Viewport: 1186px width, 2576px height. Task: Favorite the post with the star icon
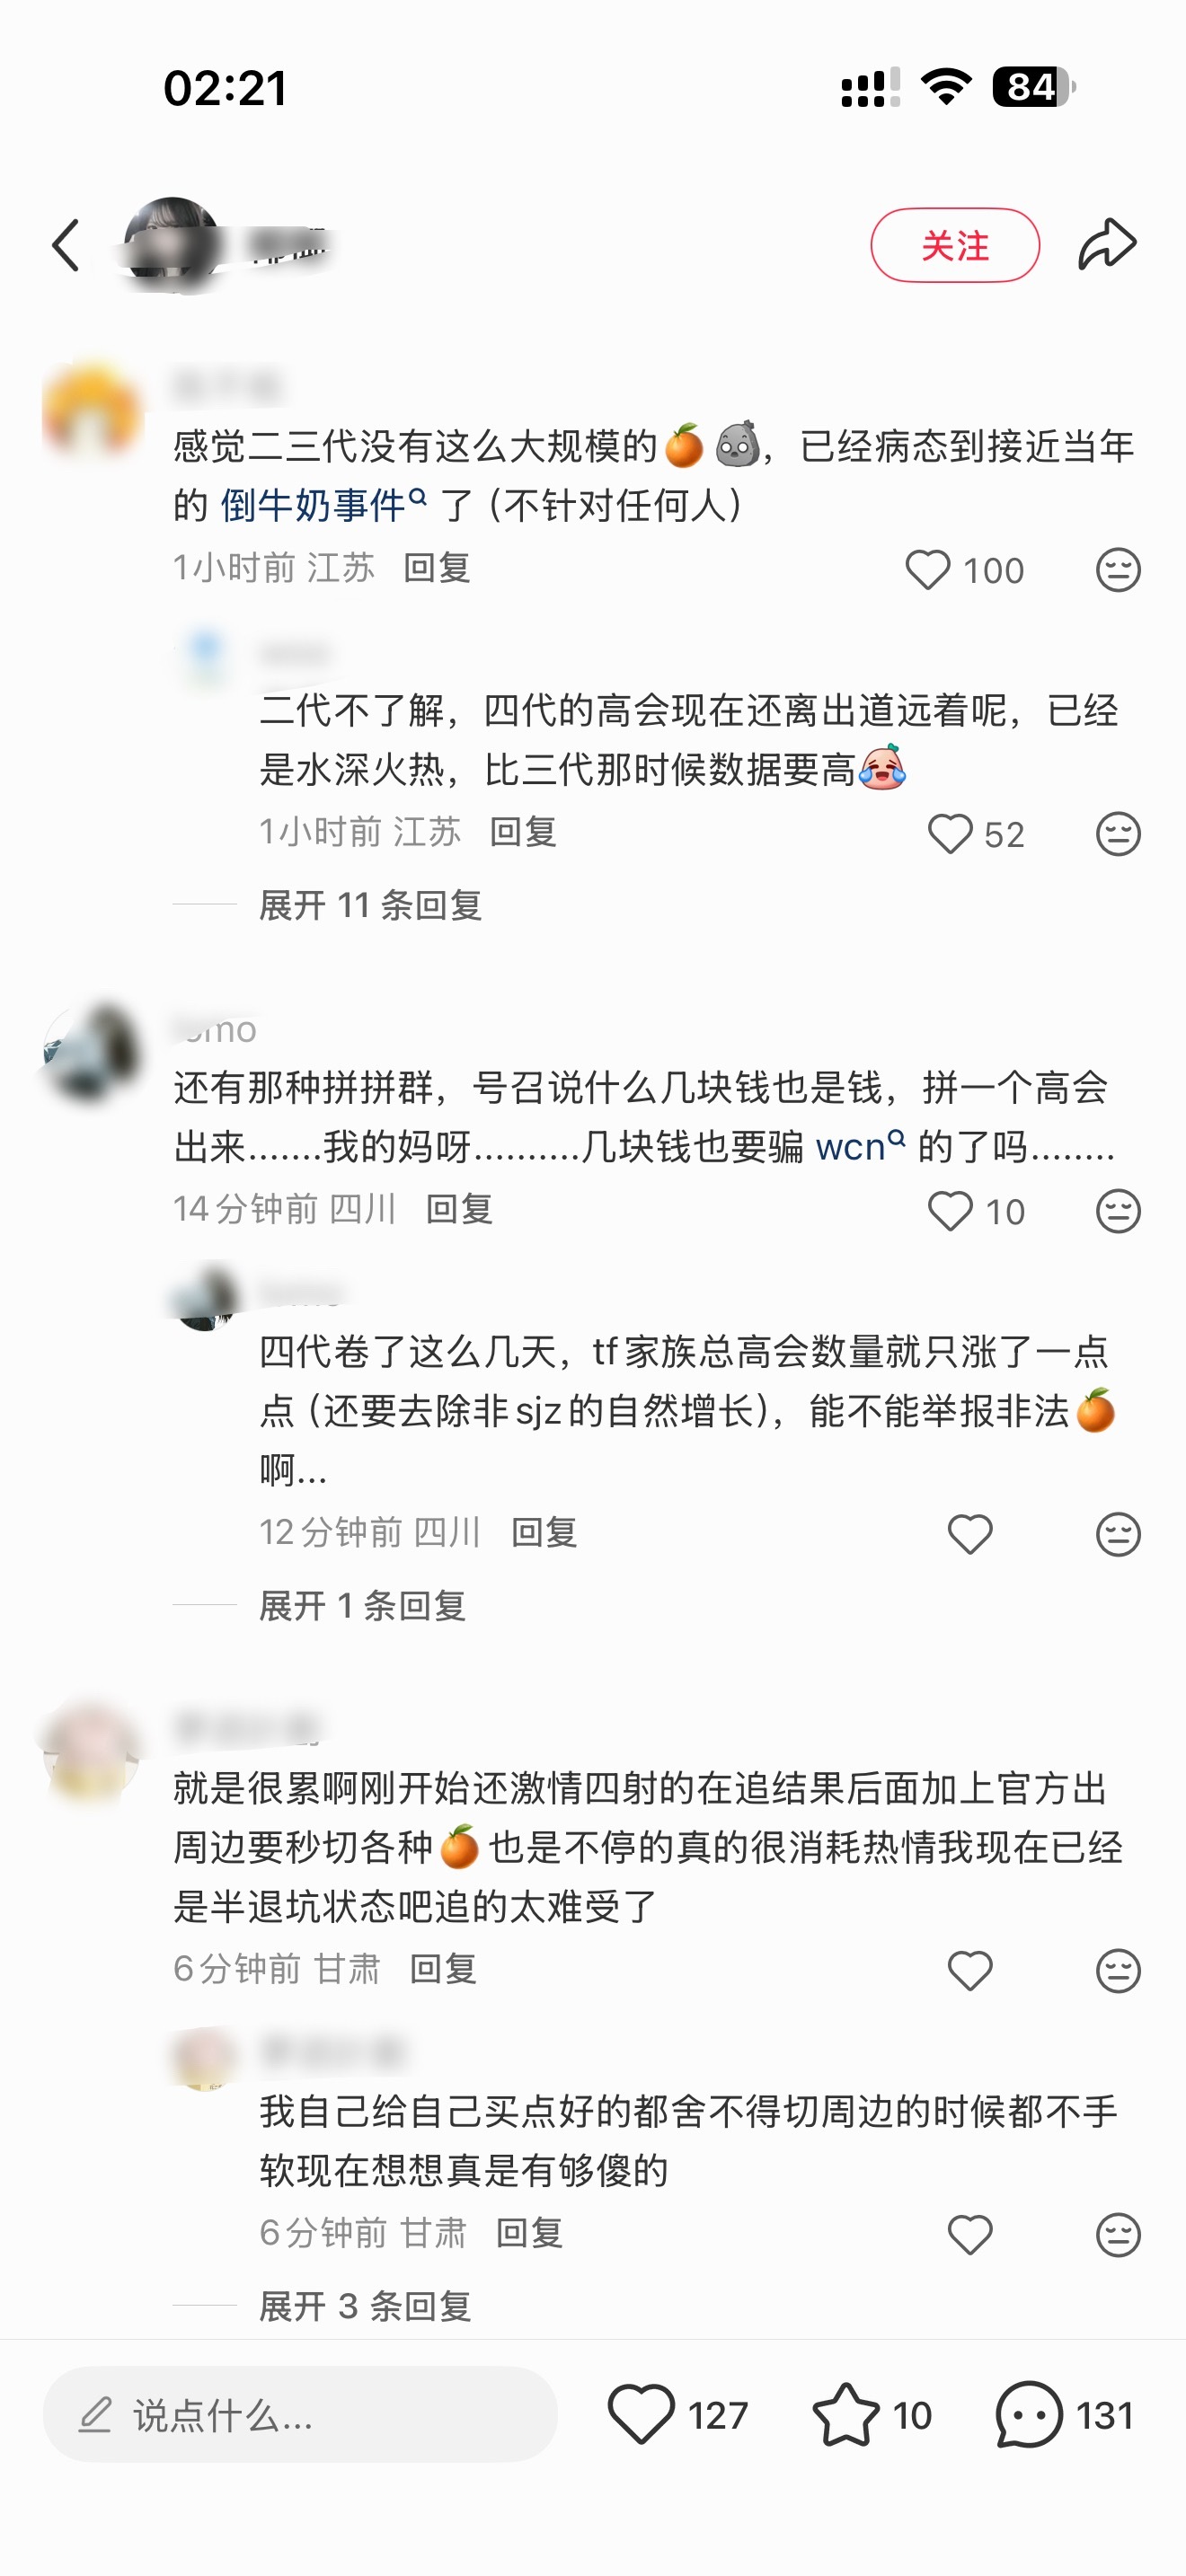click(x=846, y=2414)
